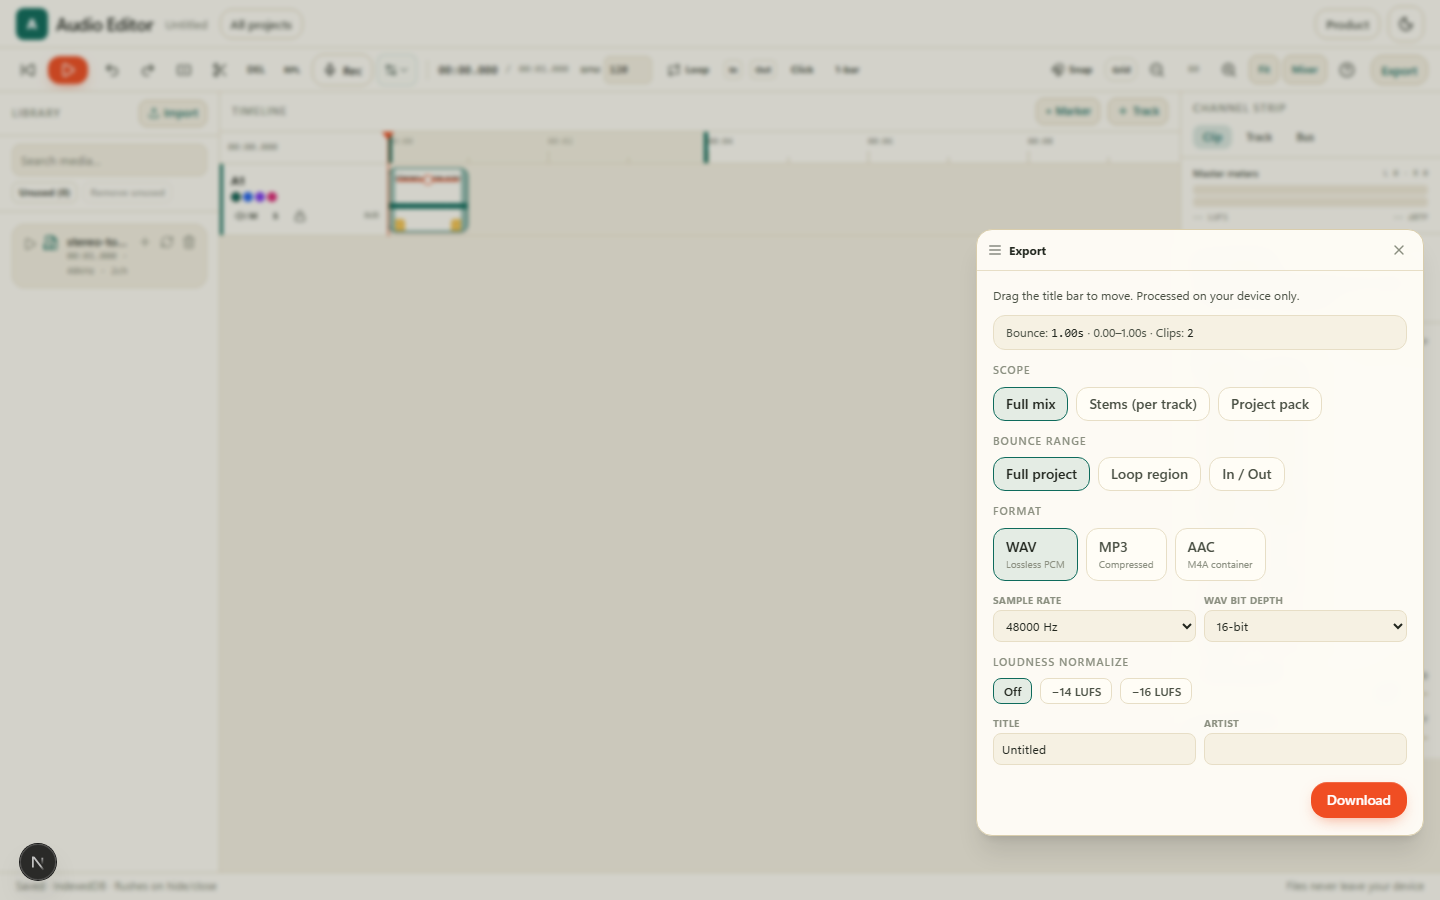Toggle the dark mode moon icon

coord(1406,25)
